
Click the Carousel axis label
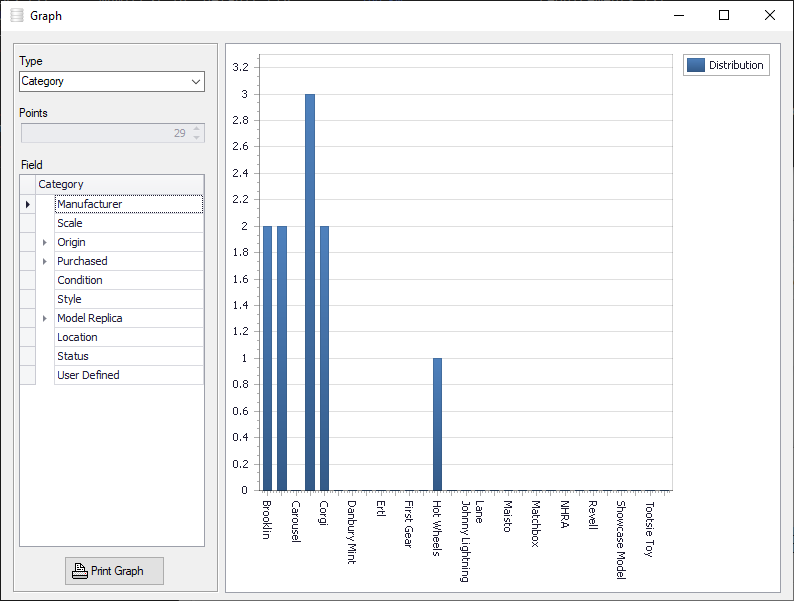[296, 522]
